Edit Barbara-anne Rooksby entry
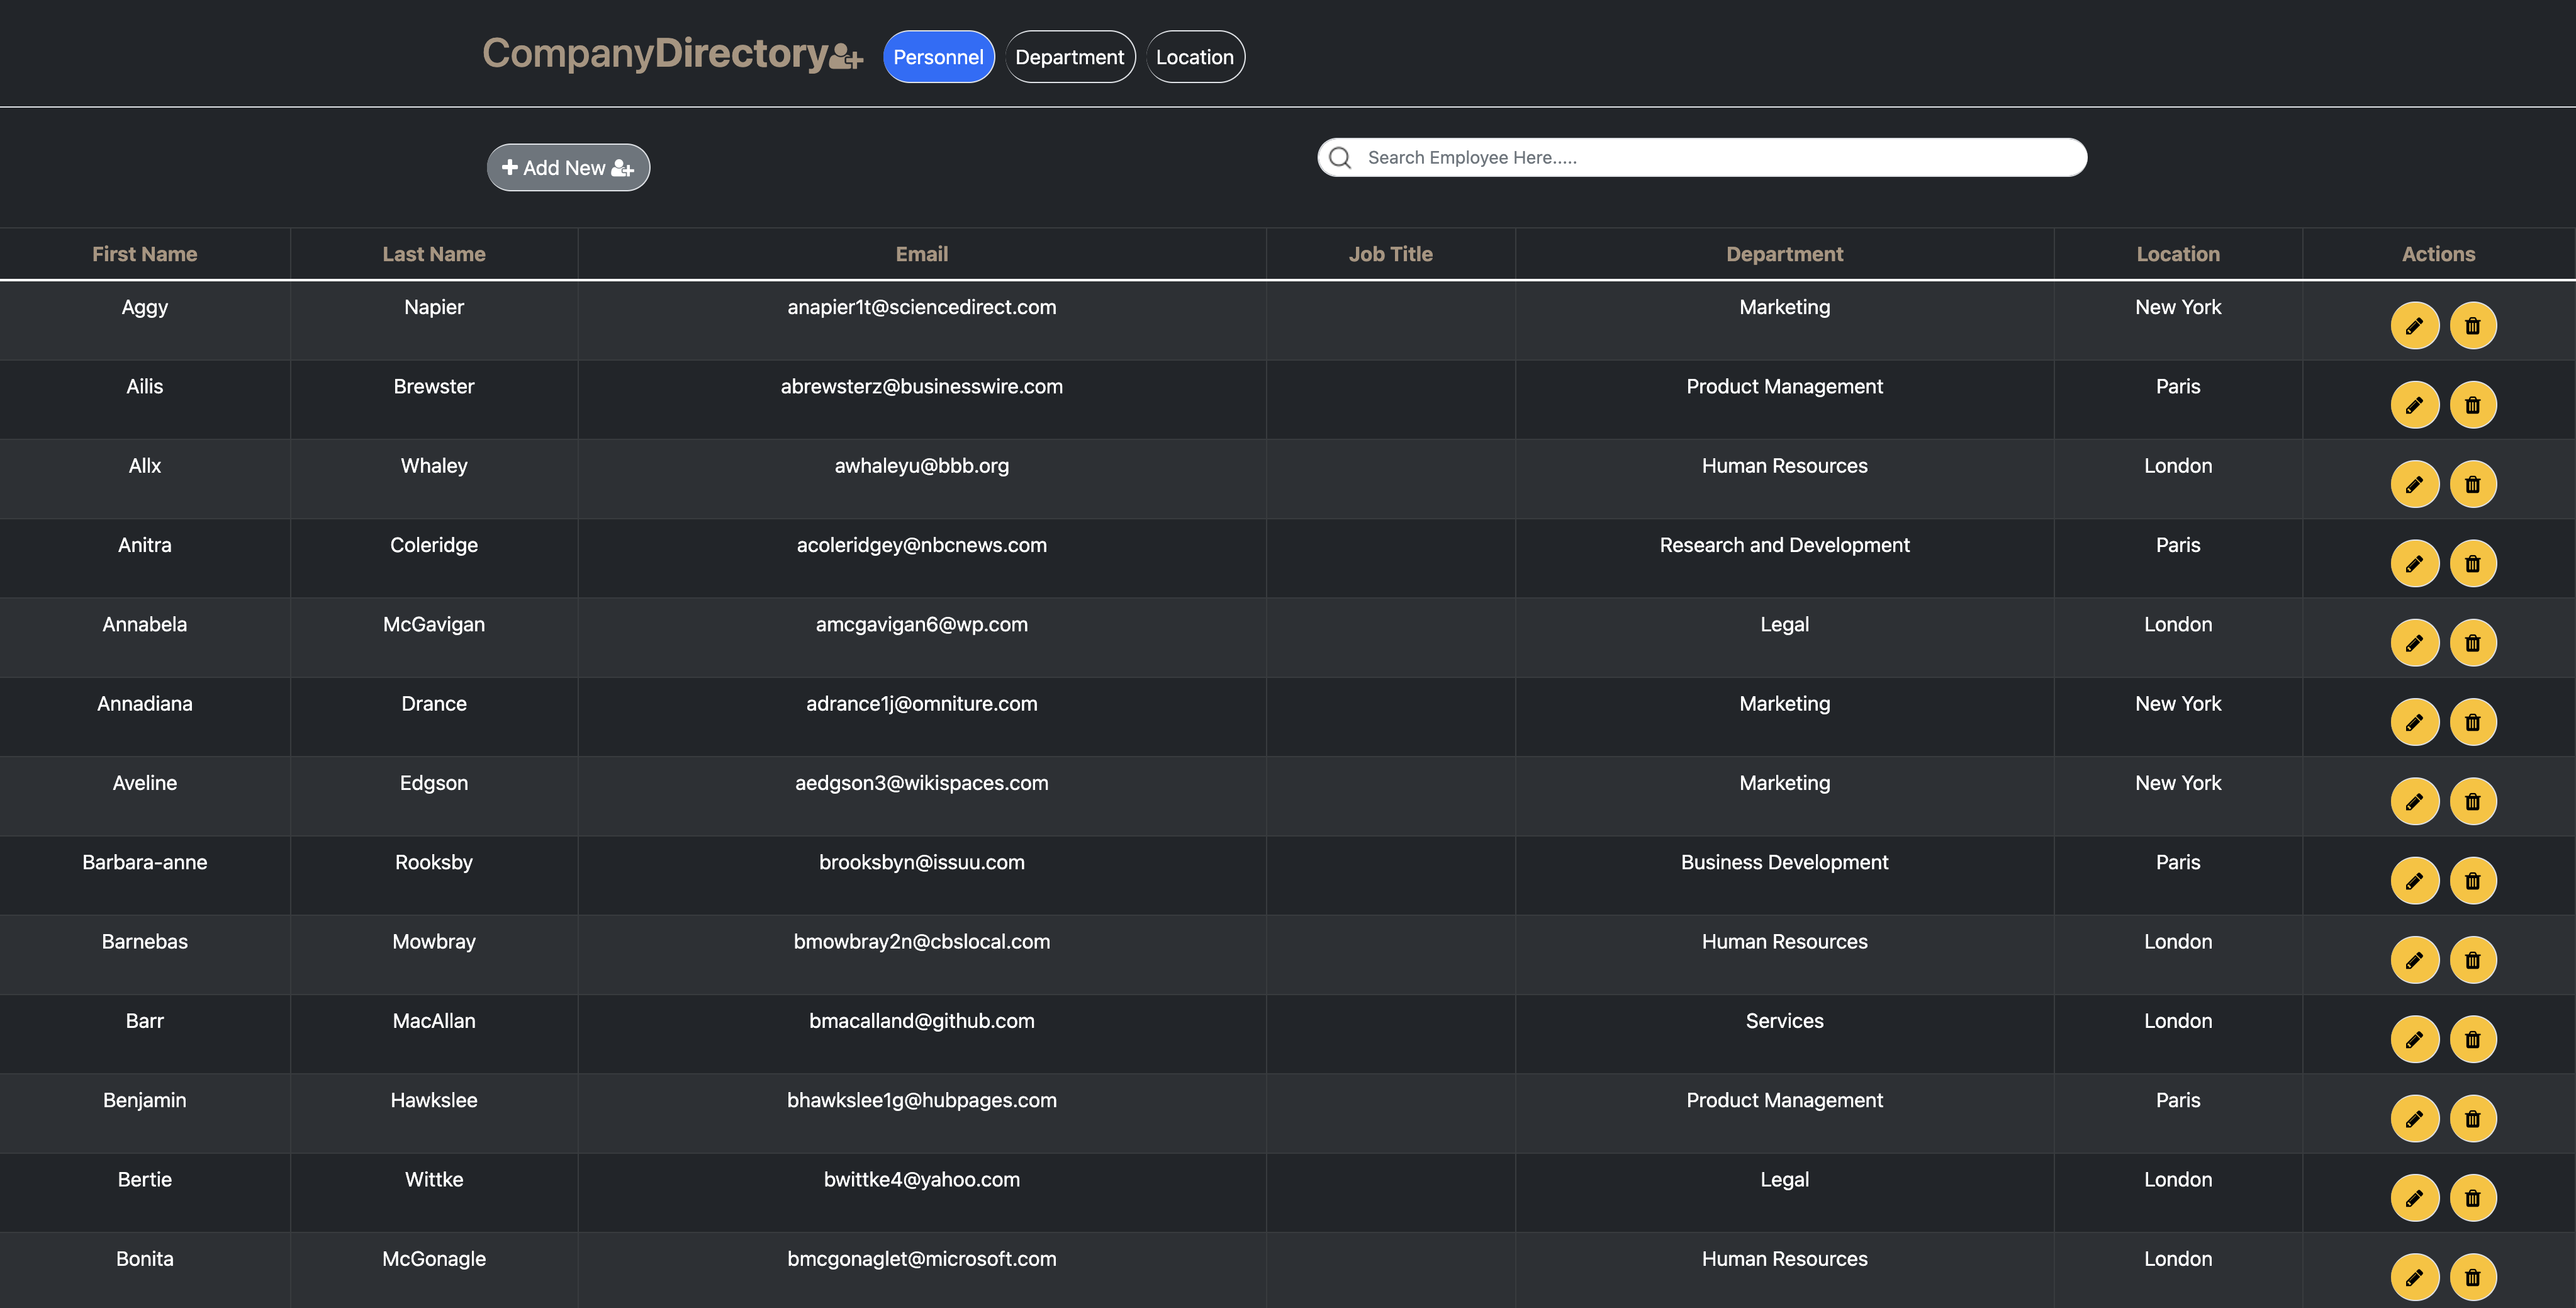2576x1308 pixels. pyautogui.click(x=2414, y=881)
